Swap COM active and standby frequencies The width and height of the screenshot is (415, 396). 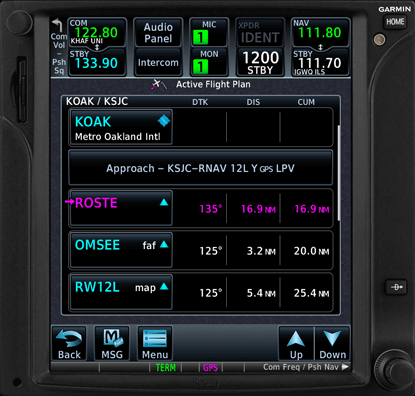click(x=97, y=47)
